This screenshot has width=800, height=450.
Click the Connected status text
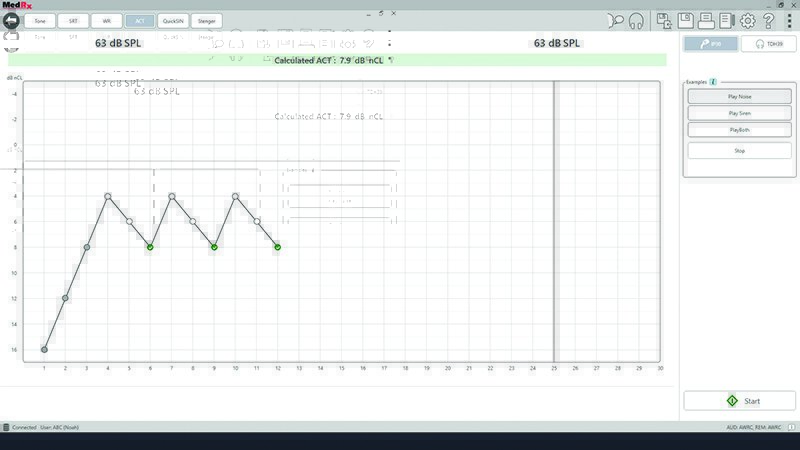click(x=24, y=428)
